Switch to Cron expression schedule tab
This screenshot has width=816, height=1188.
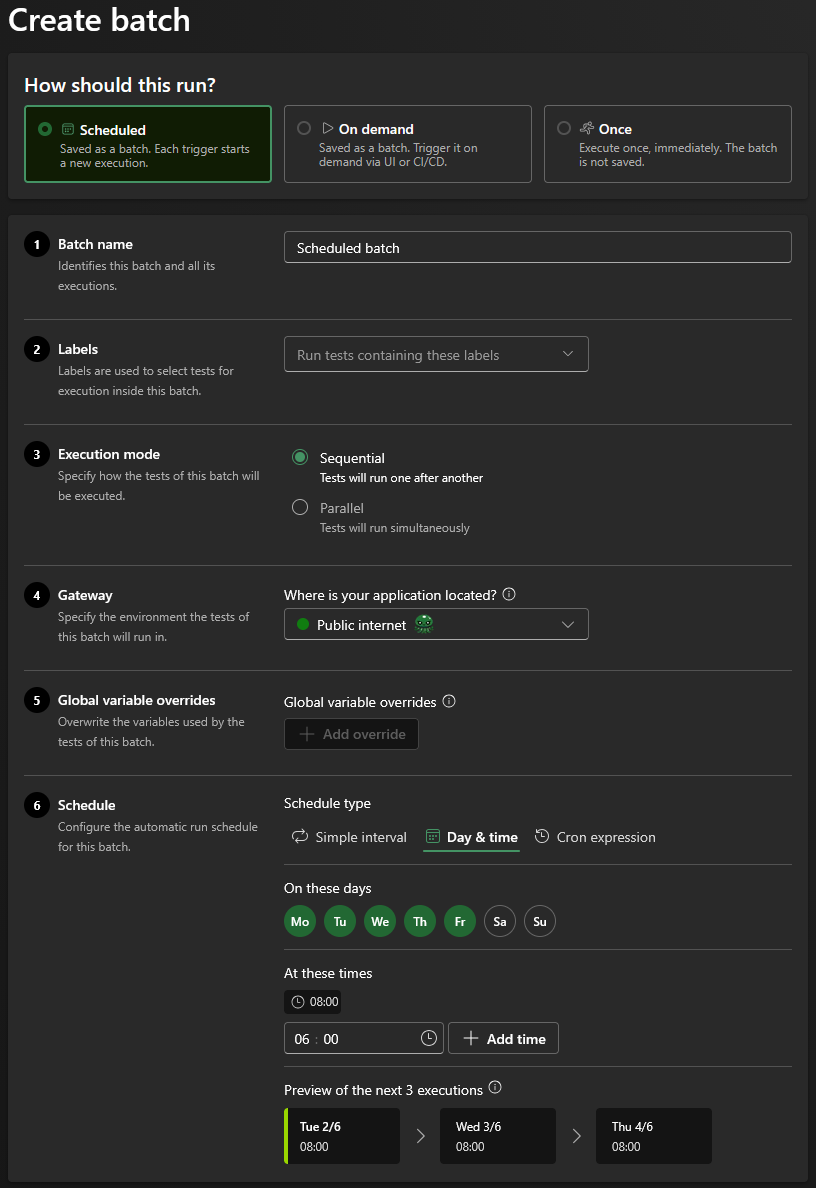tap(595, 836)
